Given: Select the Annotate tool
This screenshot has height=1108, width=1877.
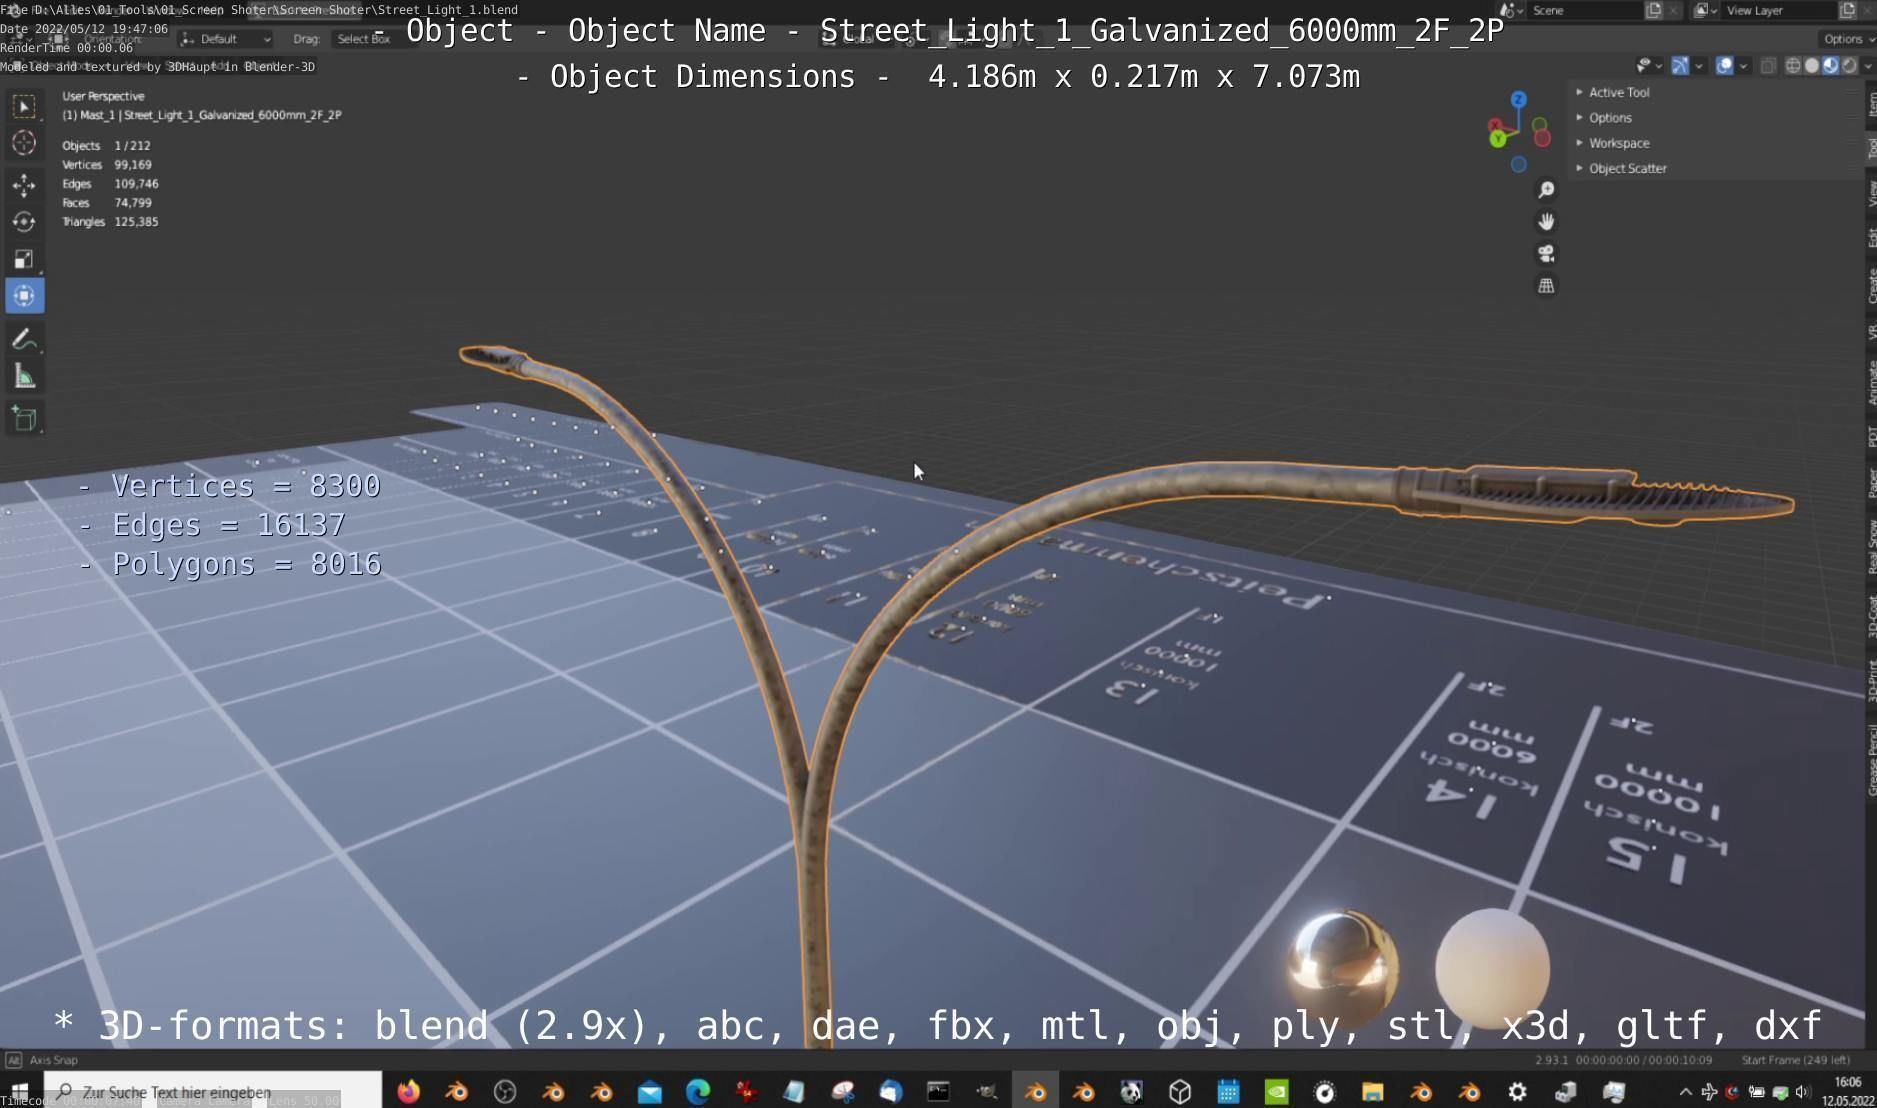Looking at the screenshot, I should (24, 340).
